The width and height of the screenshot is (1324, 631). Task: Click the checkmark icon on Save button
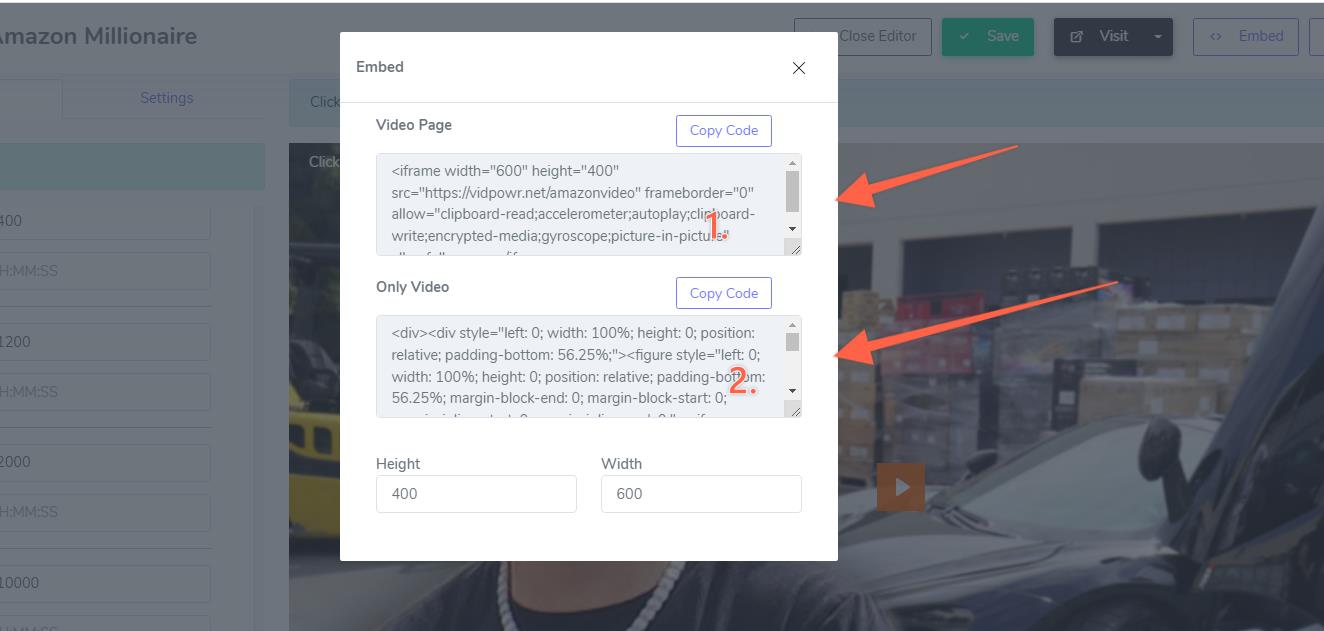(964, 37)
